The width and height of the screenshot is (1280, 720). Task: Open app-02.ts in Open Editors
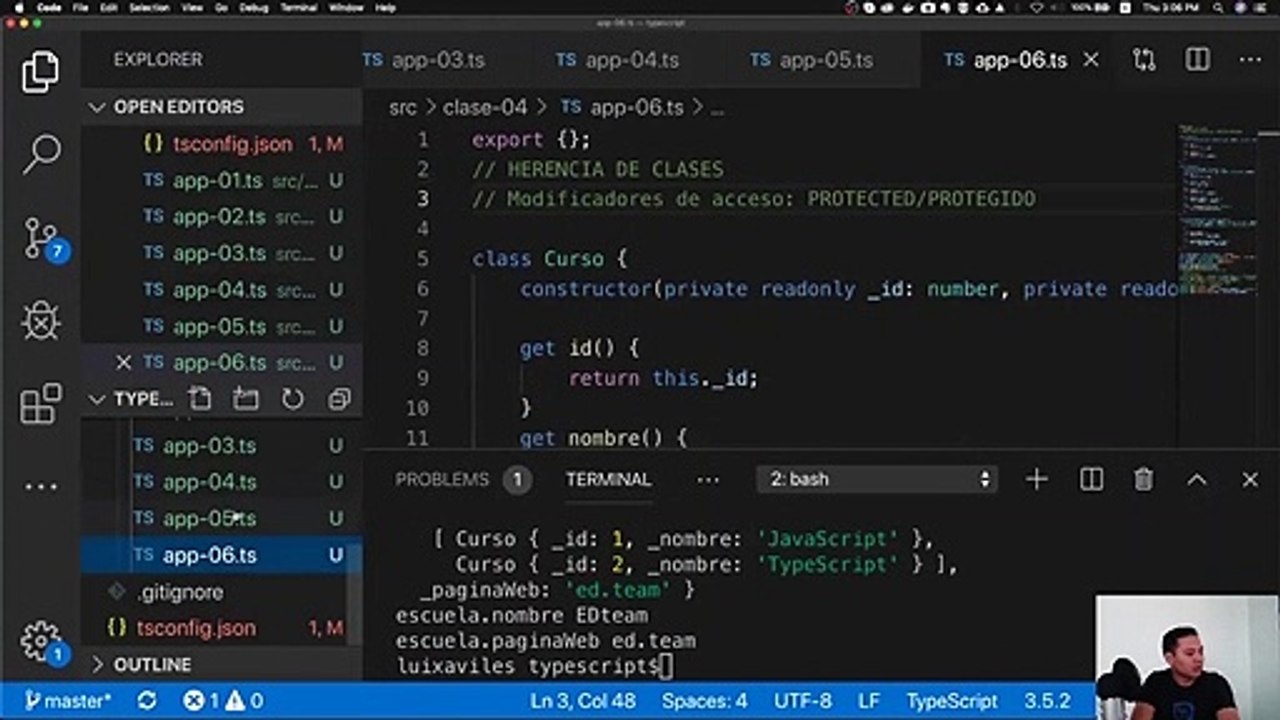[222, 217]
